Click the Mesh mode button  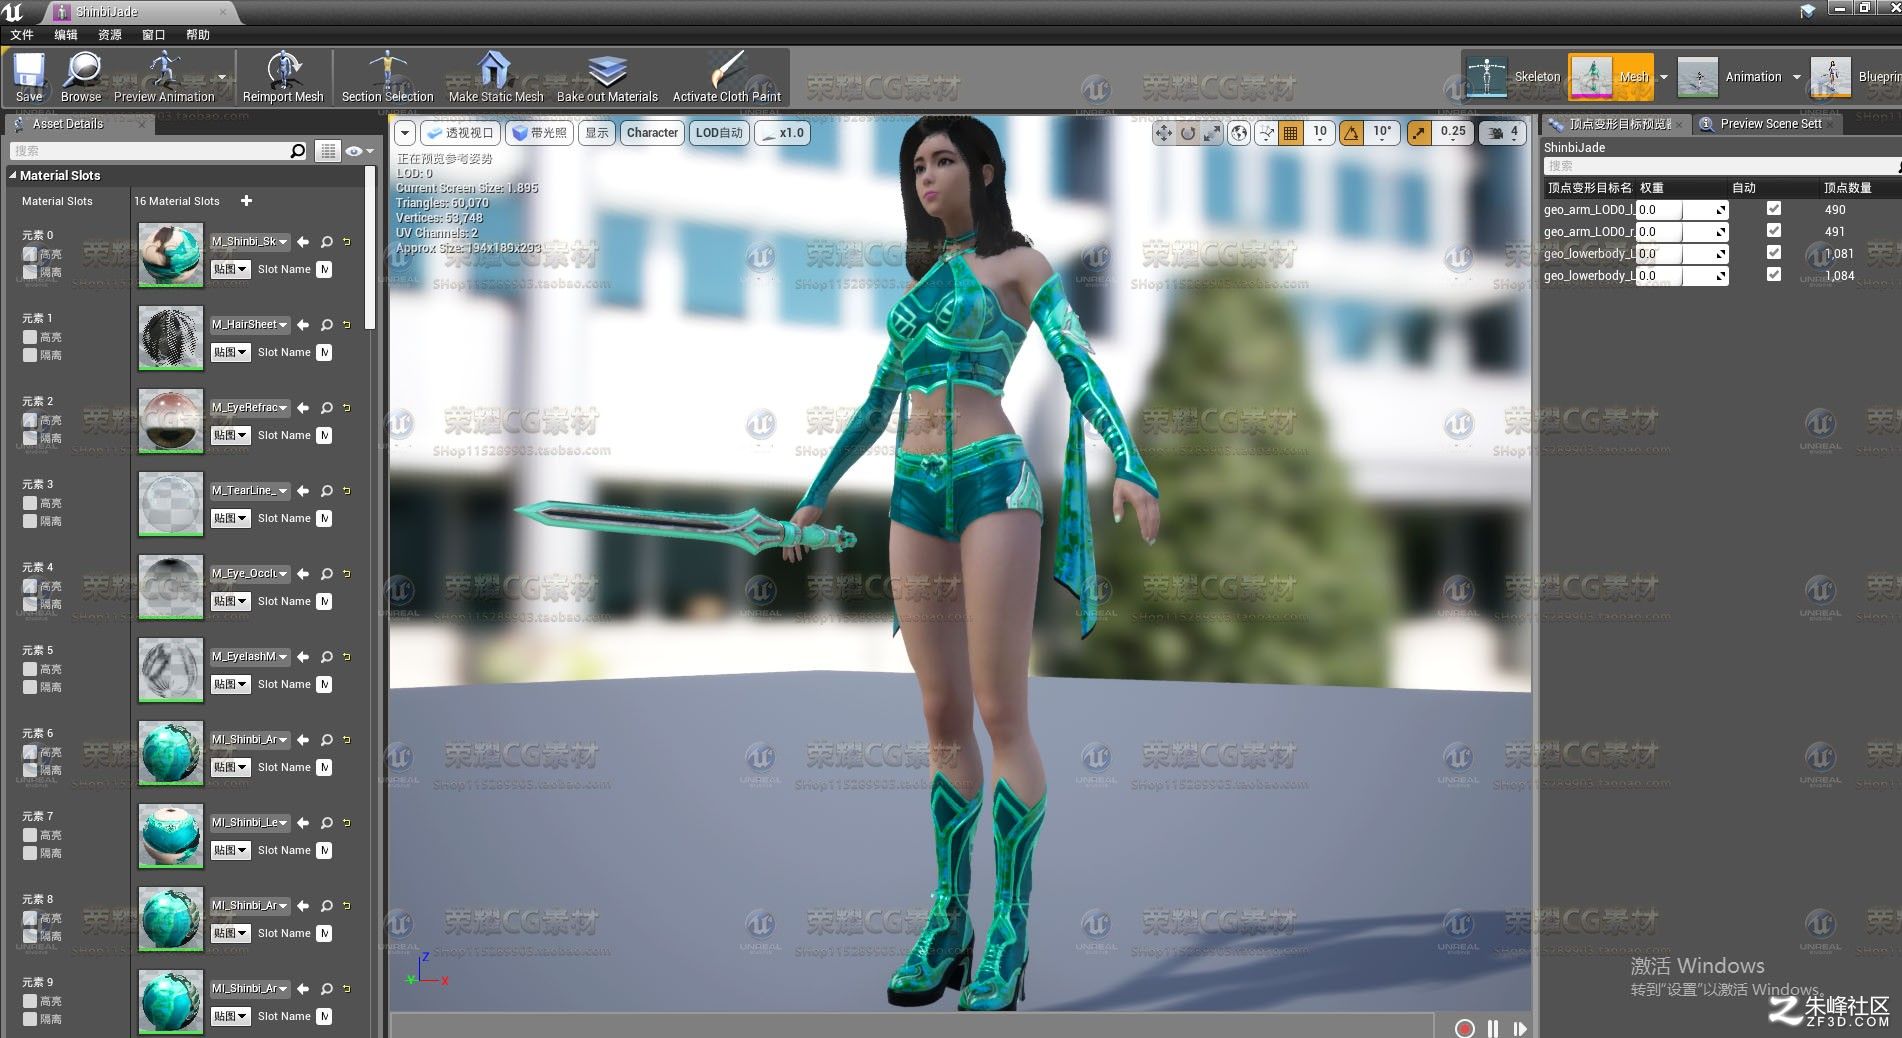[1610, 77]
